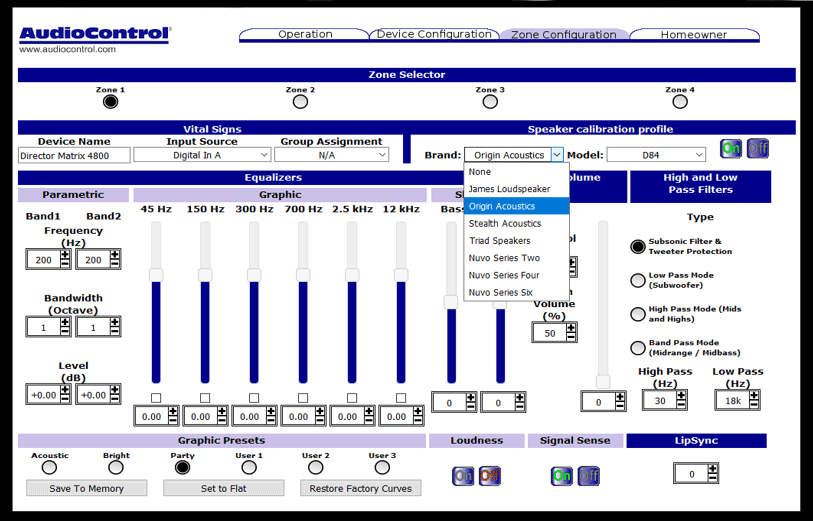The width and height of the screenshot is (813, 521).
Task: Open the Group Assignment dropdown
Action: pyautogui.click(x=331, y=155)
